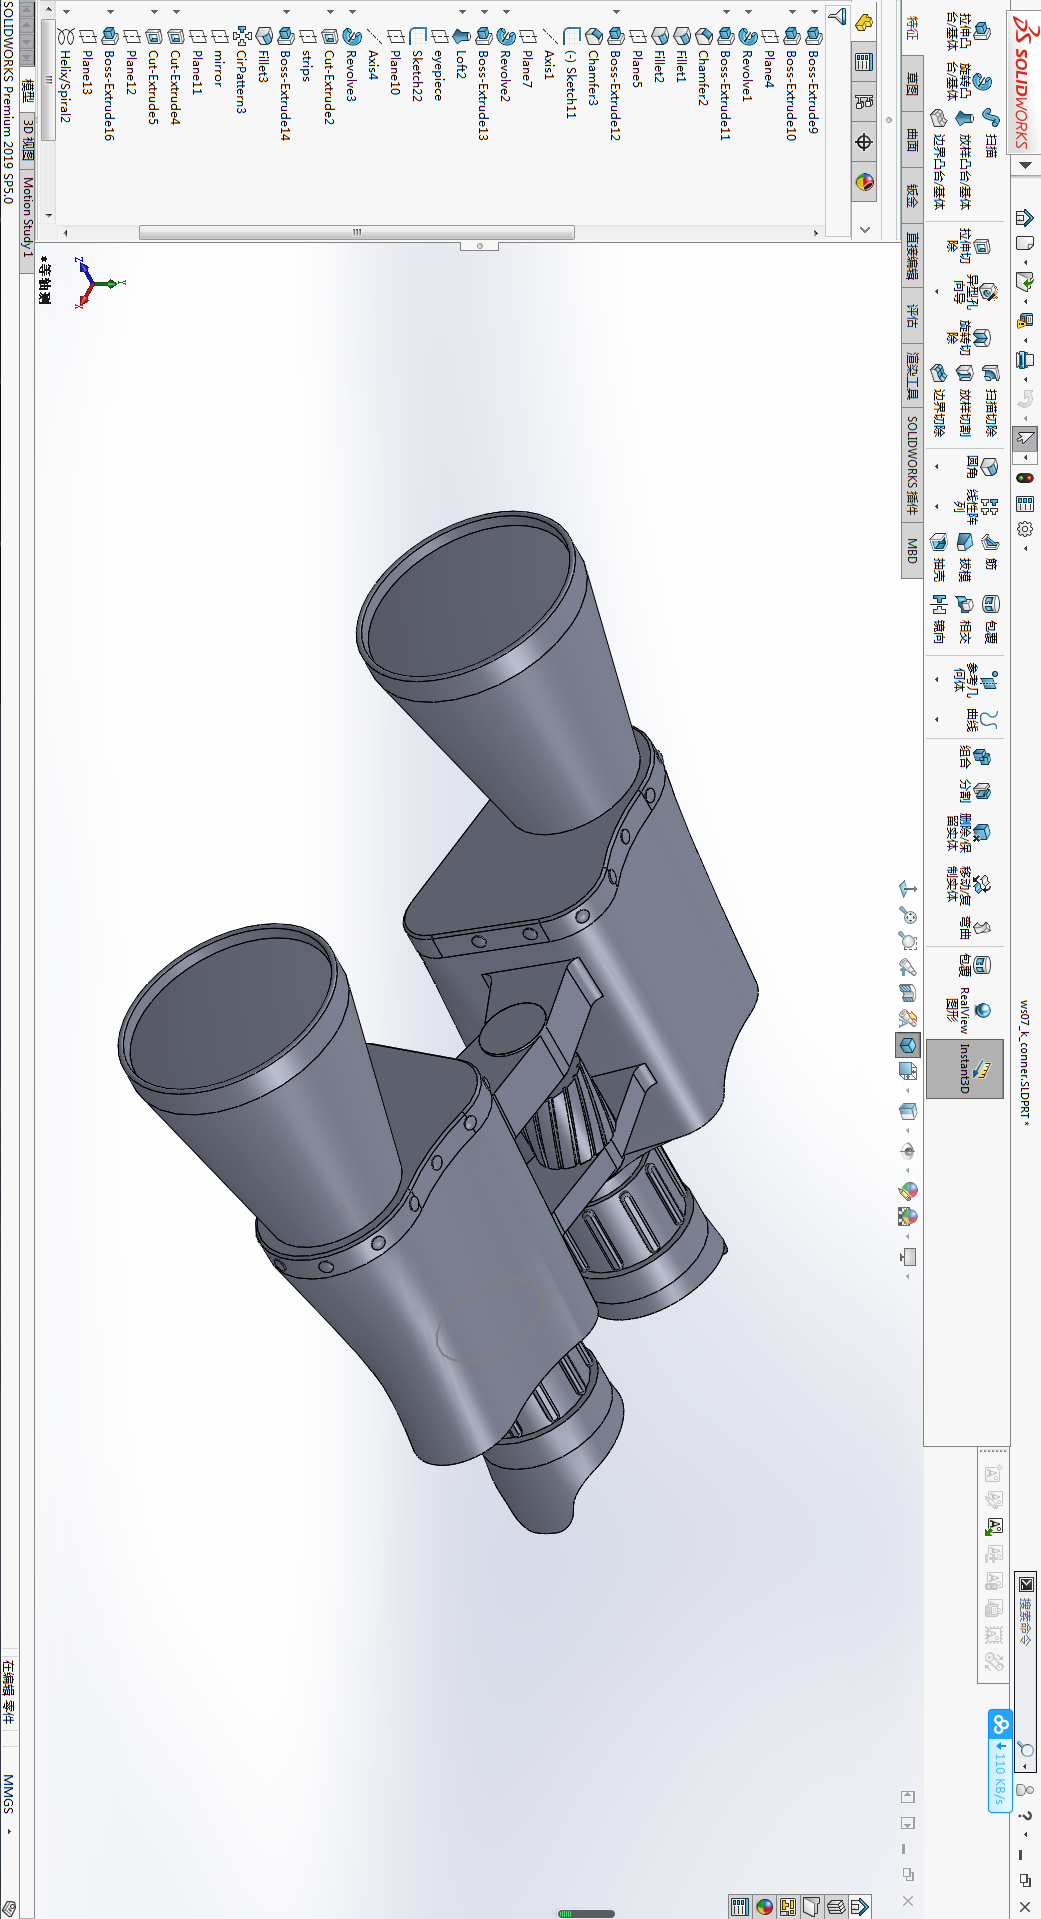Choose the 相交 intersect tool
The width and height of the screenshot is (1041, 1919).
964,618
